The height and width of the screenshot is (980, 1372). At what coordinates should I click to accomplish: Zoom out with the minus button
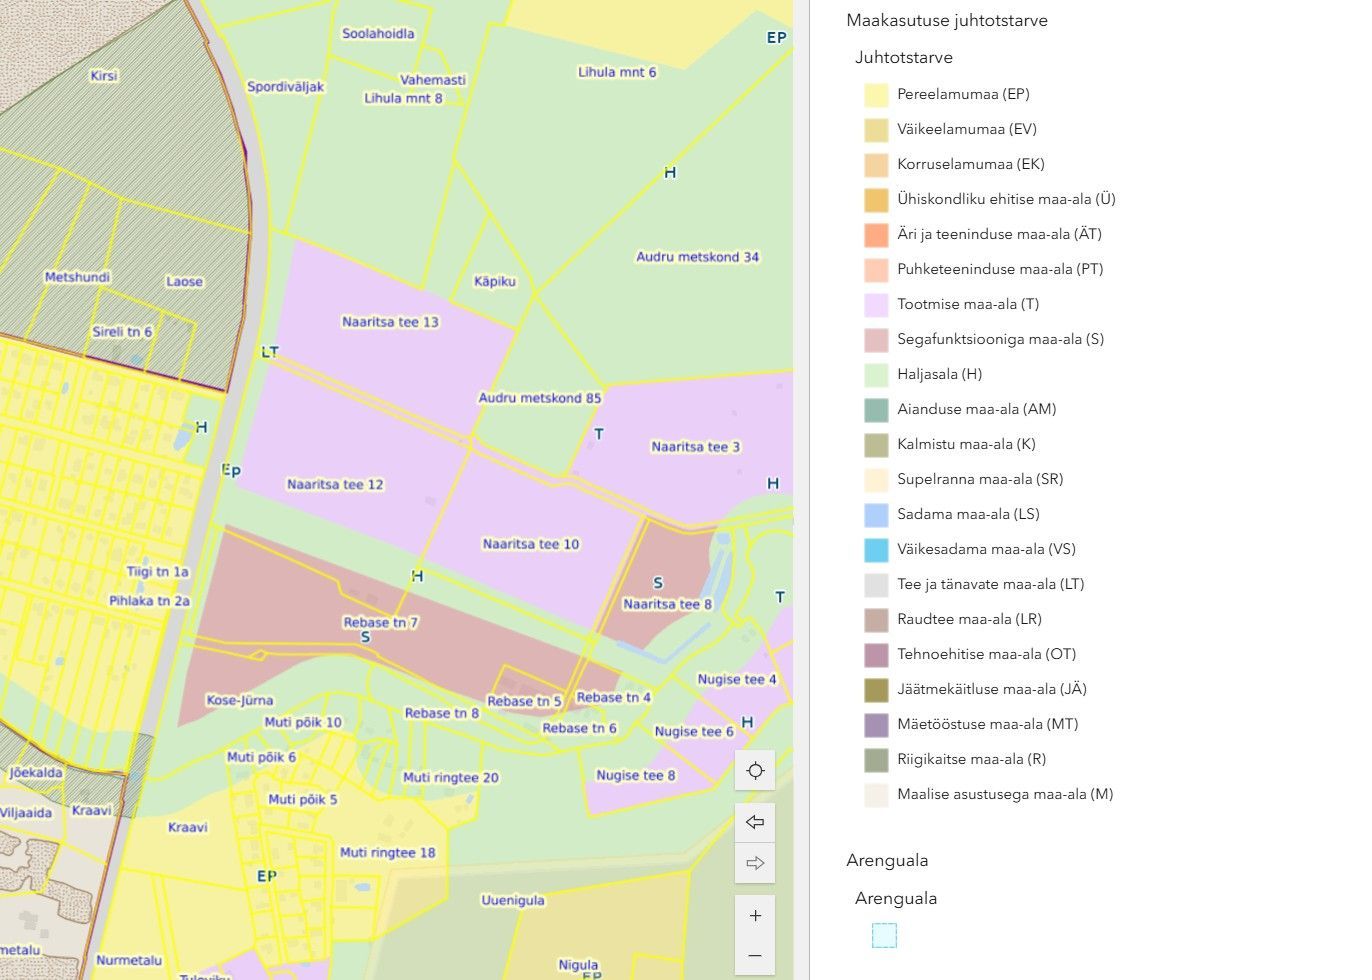point(755,956)
